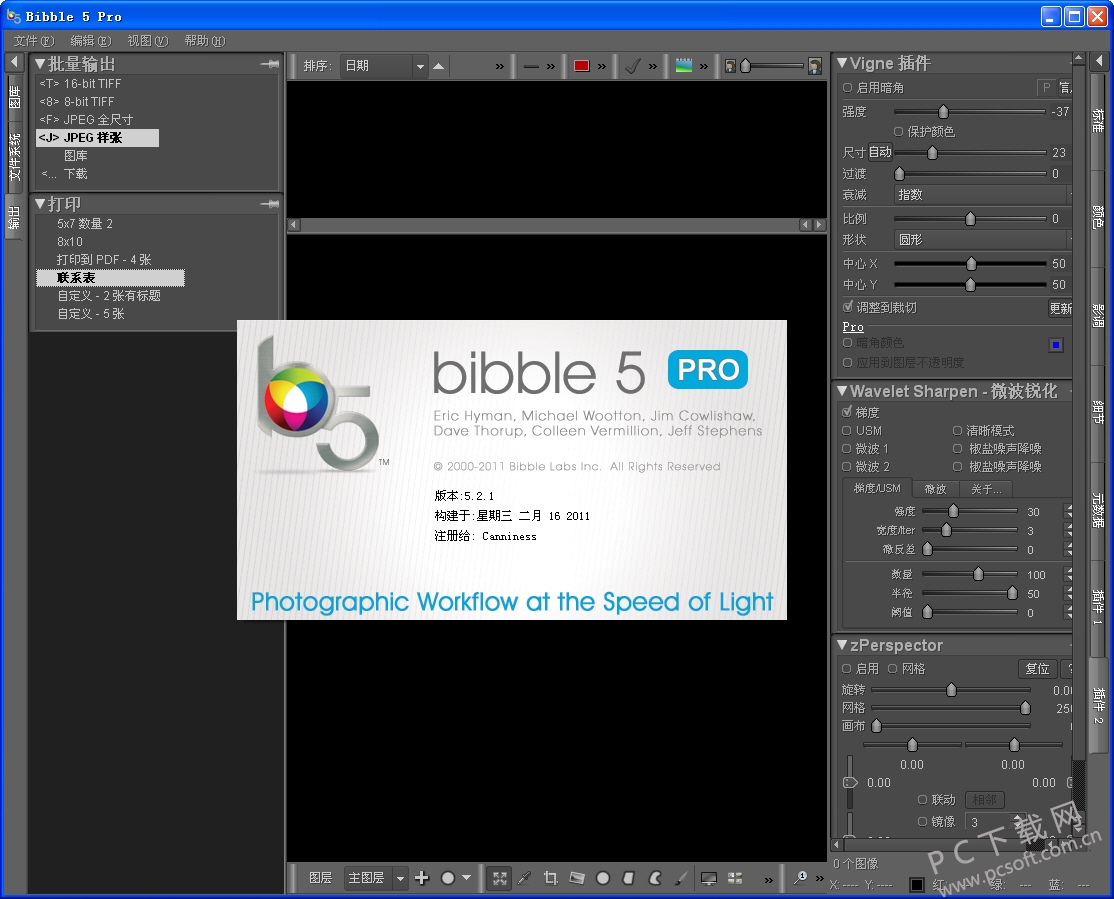Select the fit-to-window zoom tool
This screenshot has width=1114, height=899.
(500, 878)
